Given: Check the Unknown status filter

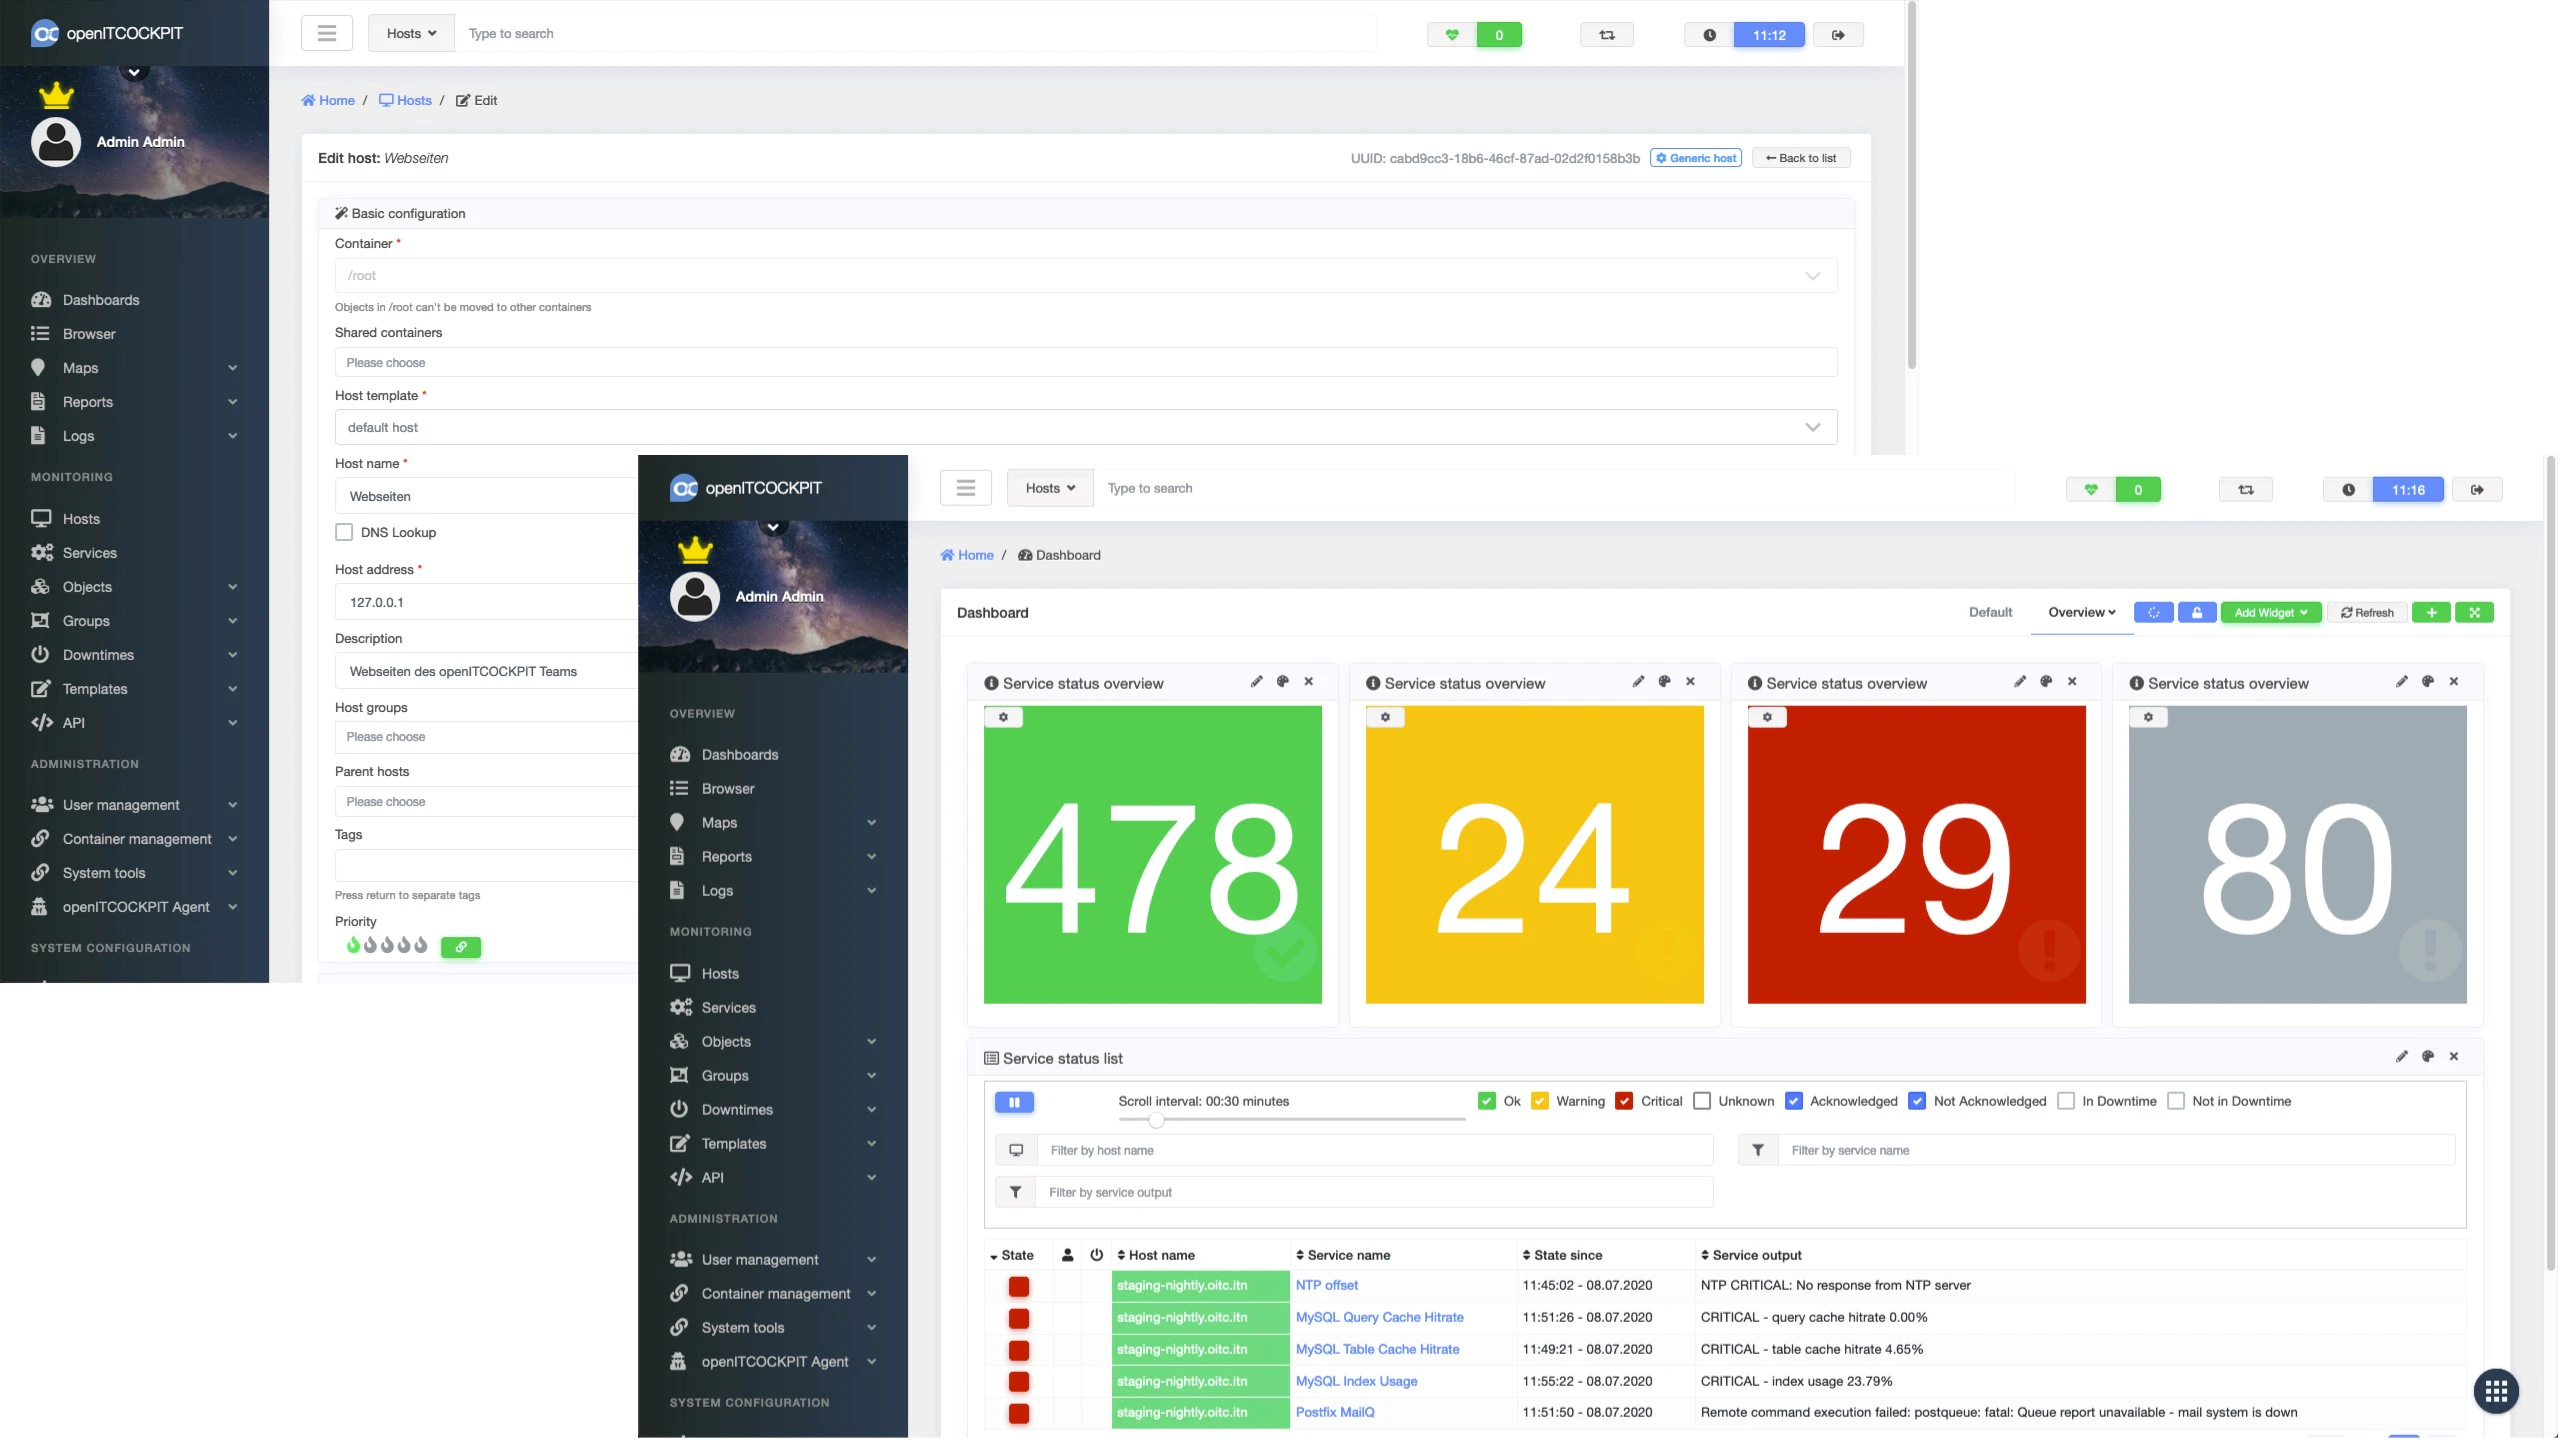Looking at the screenshot, I should 1702,1102.
